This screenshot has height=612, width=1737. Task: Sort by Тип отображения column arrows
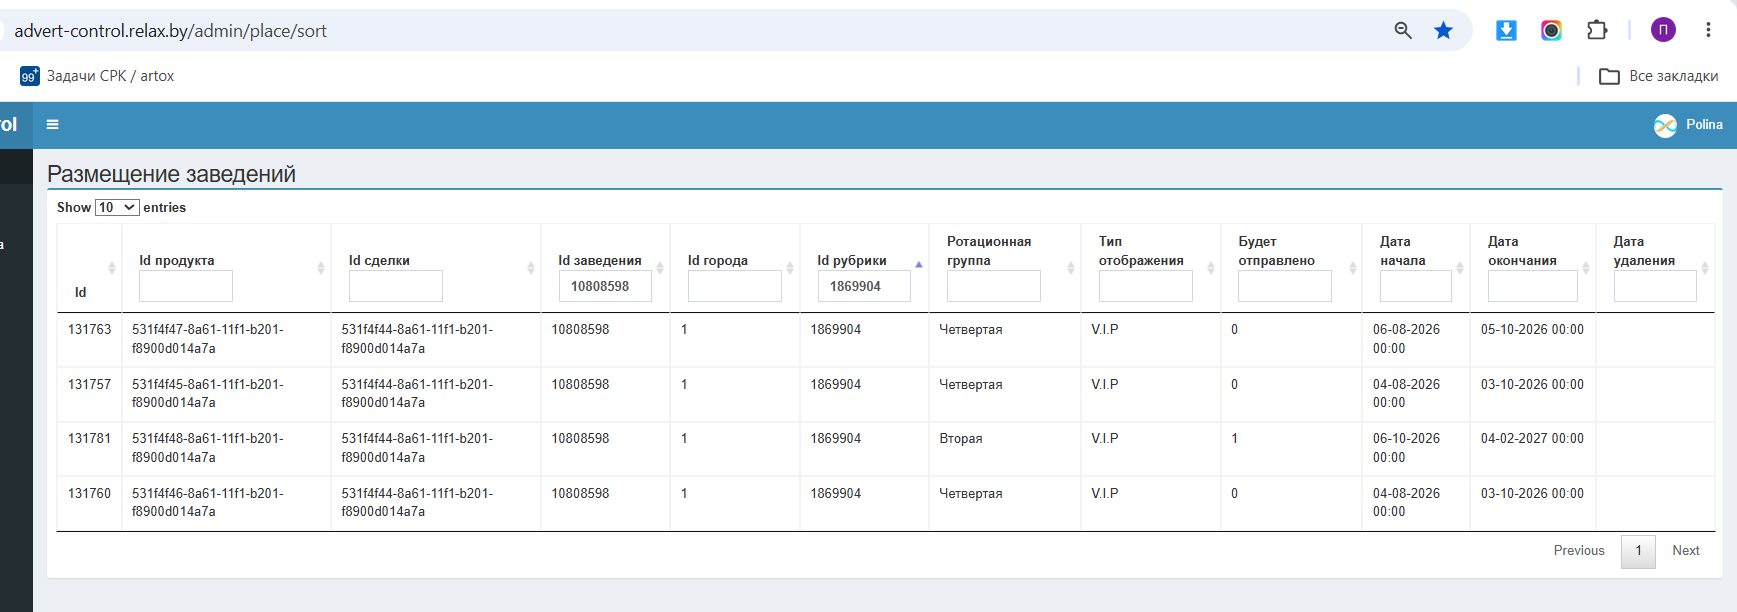coord(1210,268)
